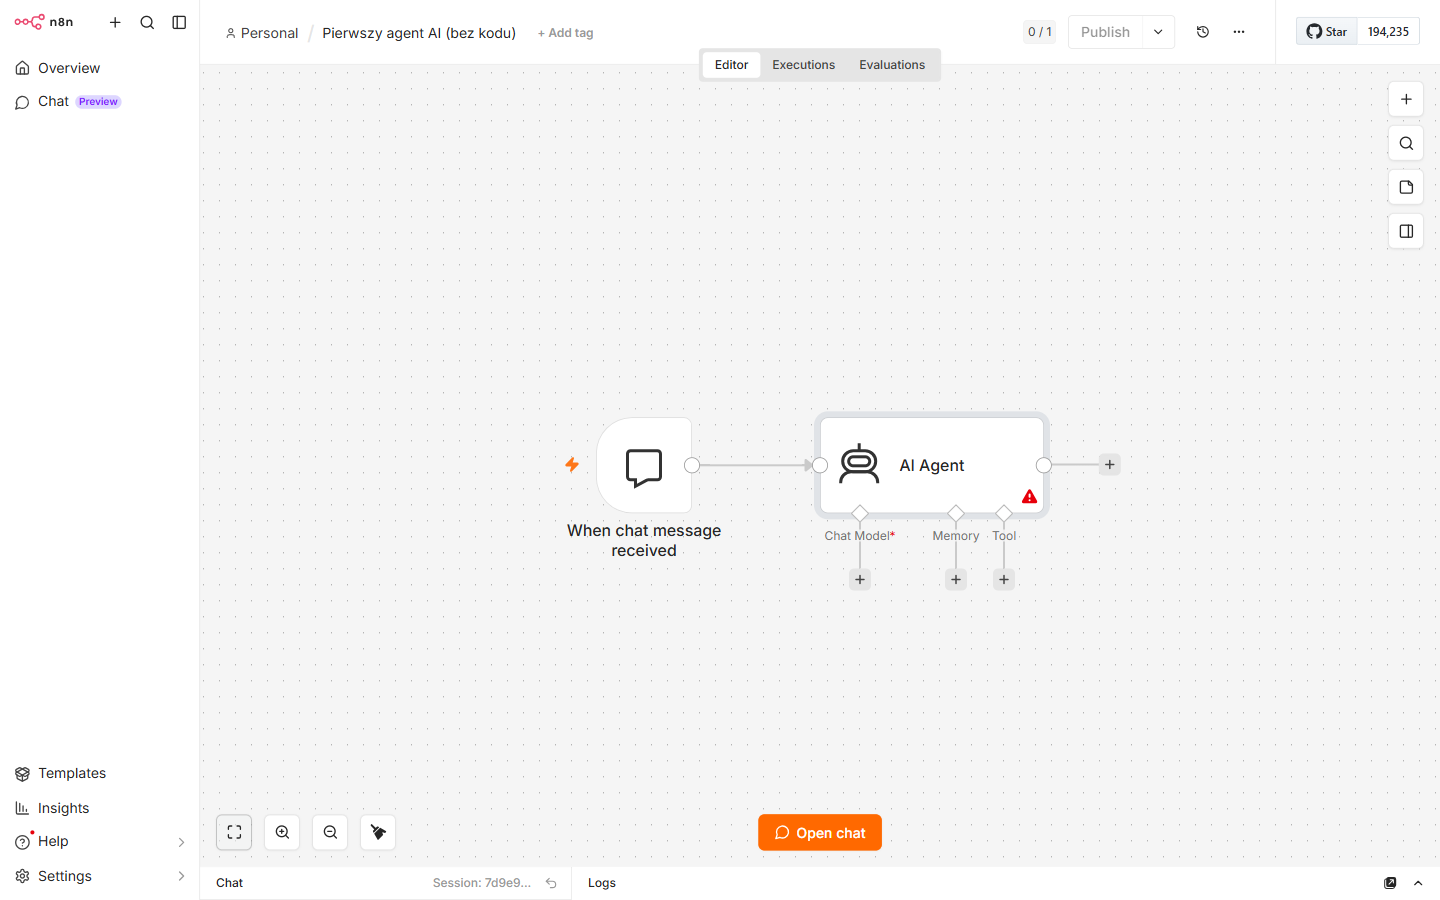Click the Chat Model label
Screen dimensions: 1440x900
click(x=860, y=536)
